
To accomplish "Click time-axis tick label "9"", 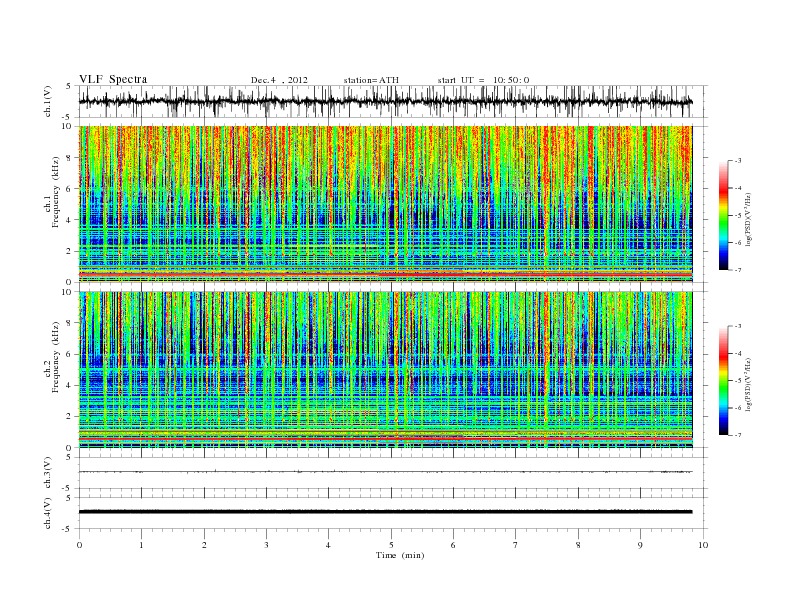I will point(640,545).
